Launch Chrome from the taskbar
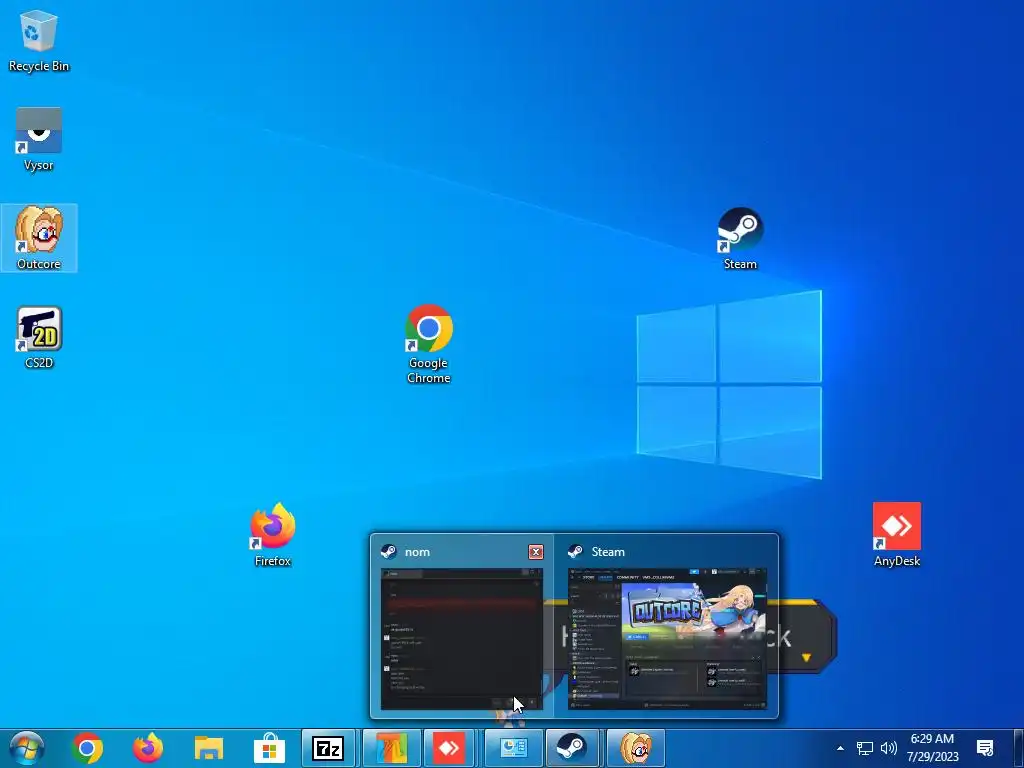Viewport: 1024px width, 768px height. [87, 748]
